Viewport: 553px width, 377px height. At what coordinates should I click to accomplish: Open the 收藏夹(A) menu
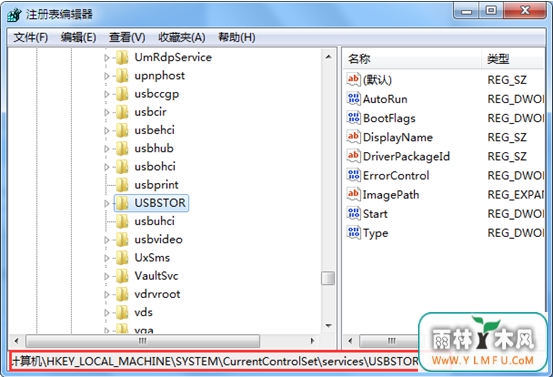(182, 37)
